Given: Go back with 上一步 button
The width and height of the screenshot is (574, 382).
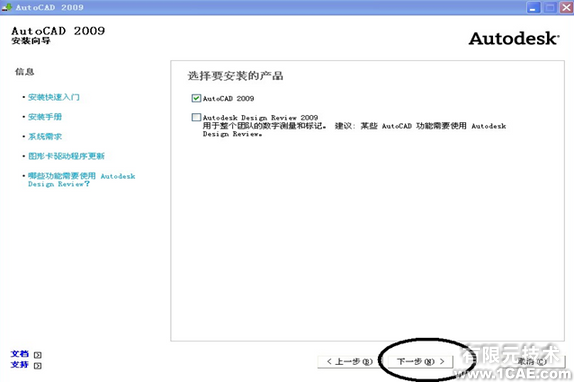Looking at the screenshot, I should [348, 362].
